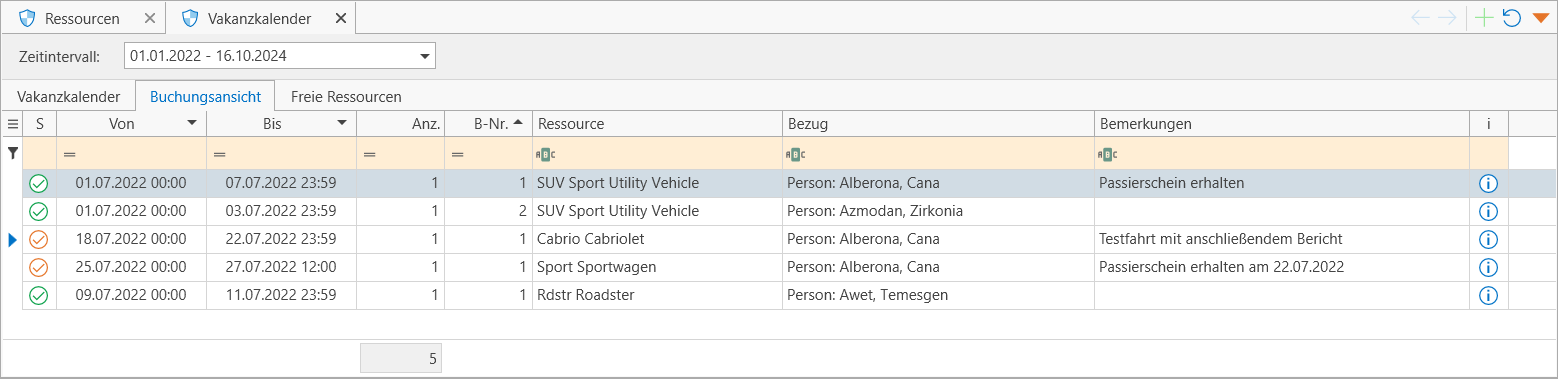Click the forward arrow navigation icon
Image resolution: width=1558 pixels, height=379 pixels.
[1447, 18]
